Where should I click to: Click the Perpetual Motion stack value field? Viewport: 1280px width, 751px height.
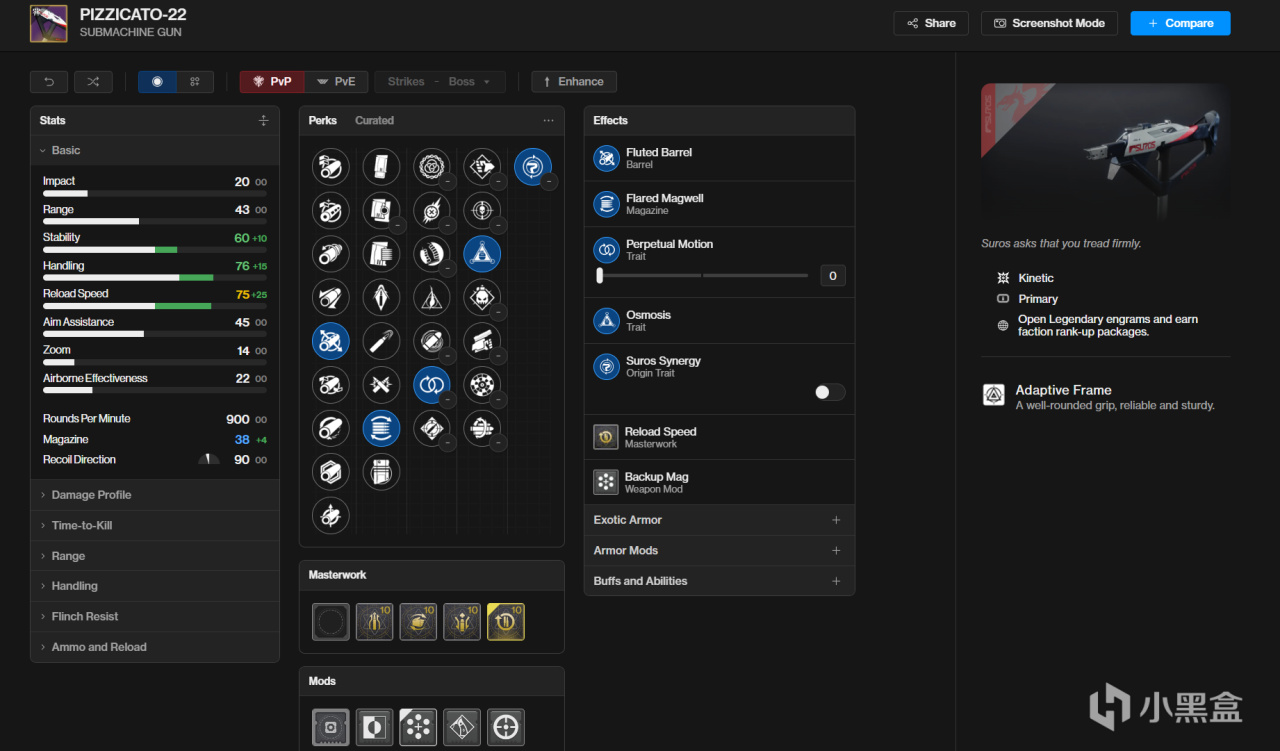click(x=833, y=276)
